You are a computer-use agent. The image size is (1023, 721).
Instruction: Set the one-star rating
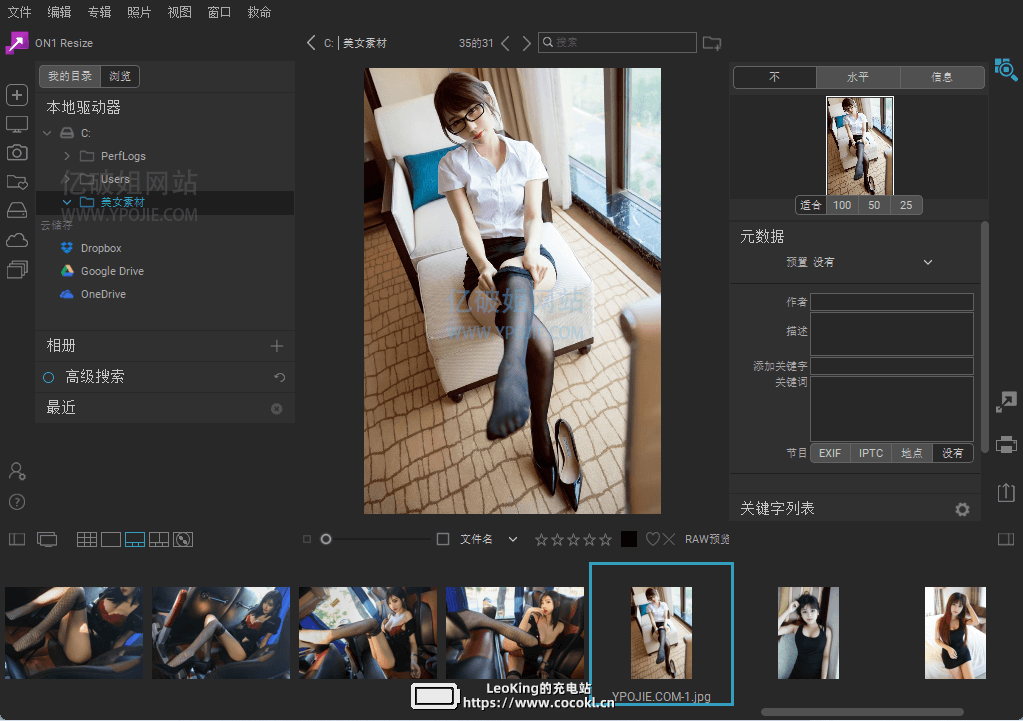tap(541, 540)
